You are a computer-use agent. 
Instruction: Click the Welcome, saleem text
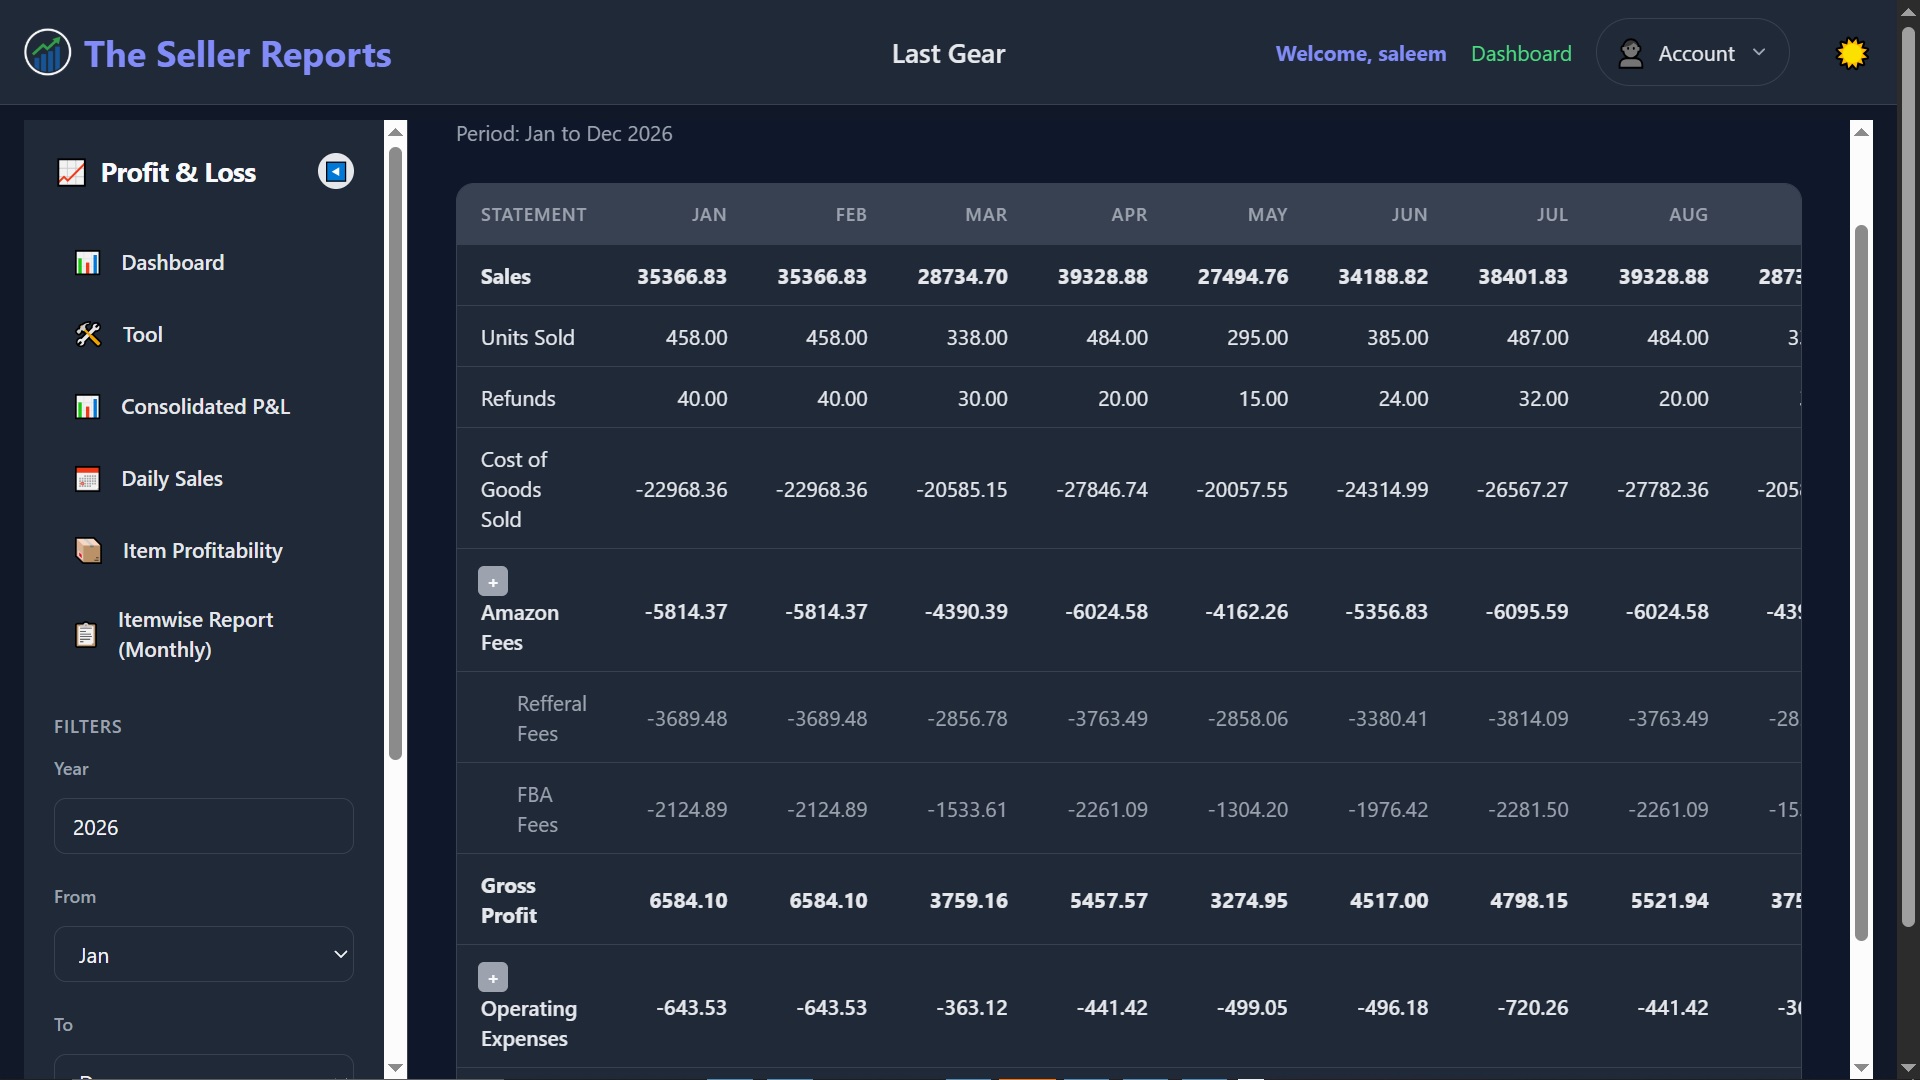click(x=1361, y=53)
